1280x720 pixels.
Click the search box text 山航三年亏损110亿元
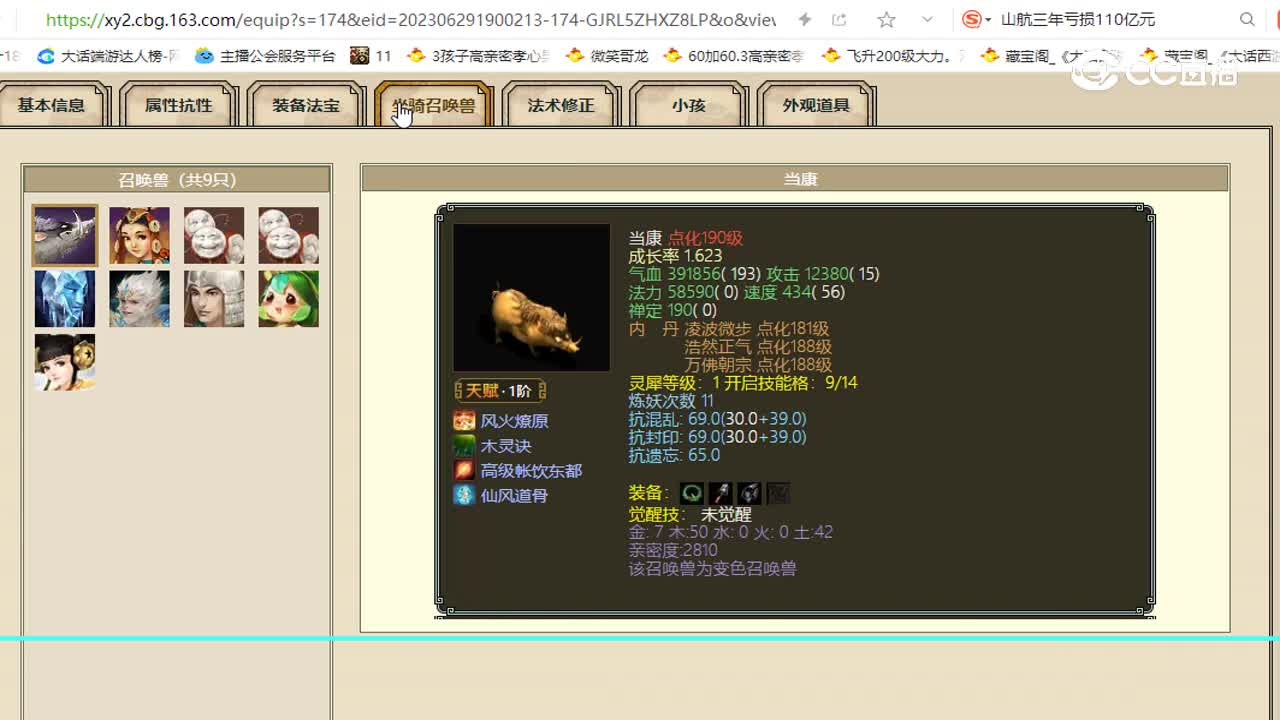click(x=1078, y=19)
